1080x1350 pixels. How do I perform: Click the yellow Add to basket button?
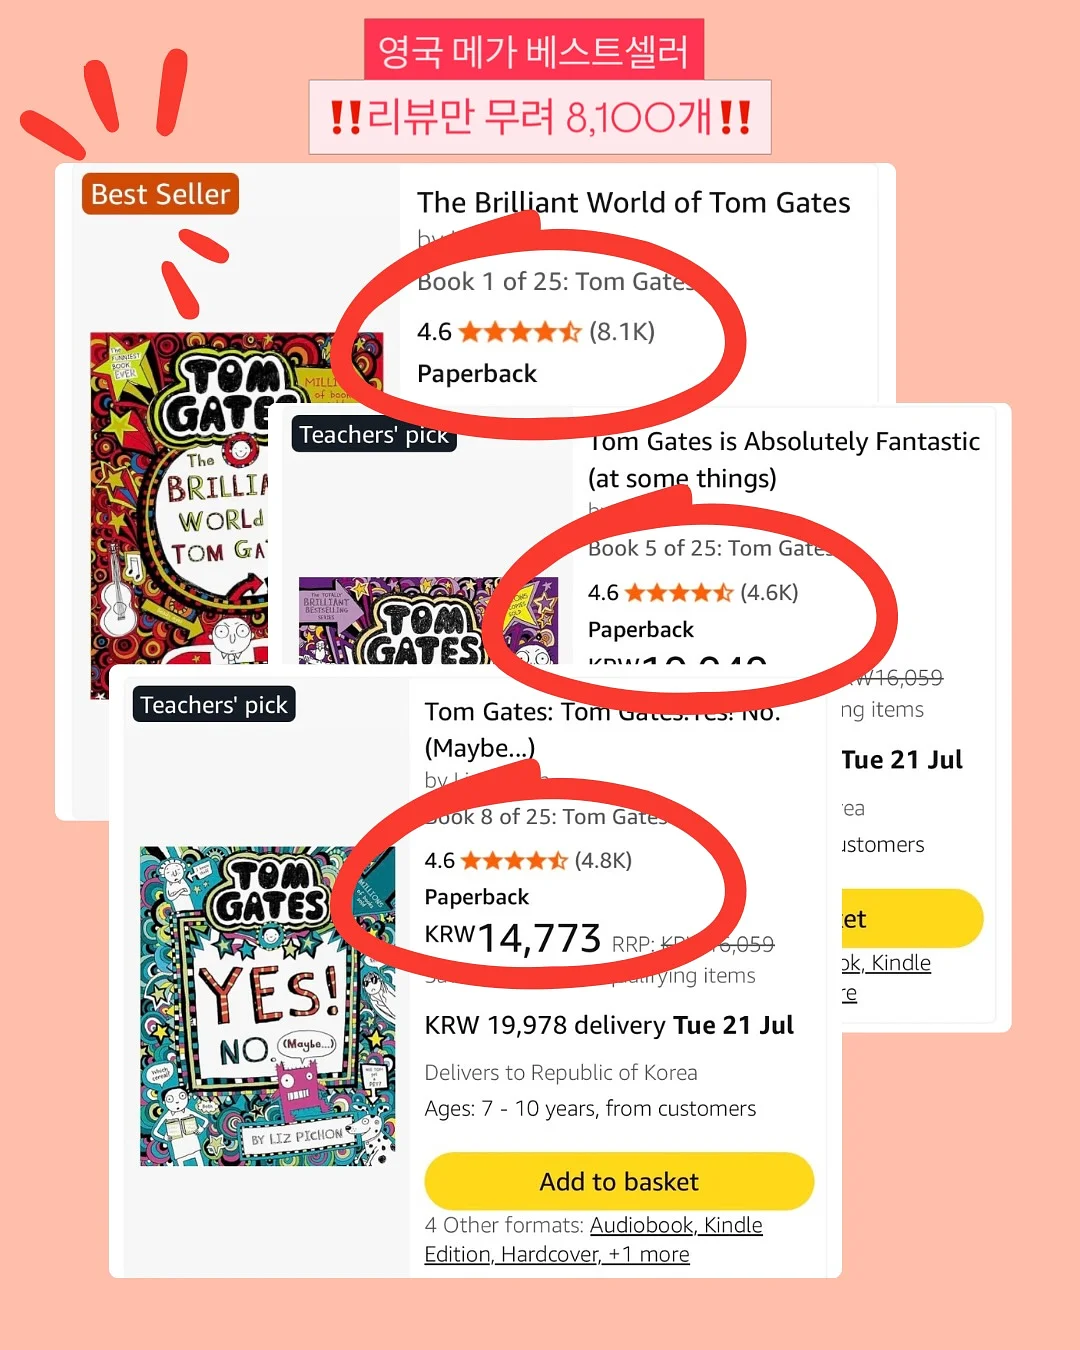coord(619,1181)
